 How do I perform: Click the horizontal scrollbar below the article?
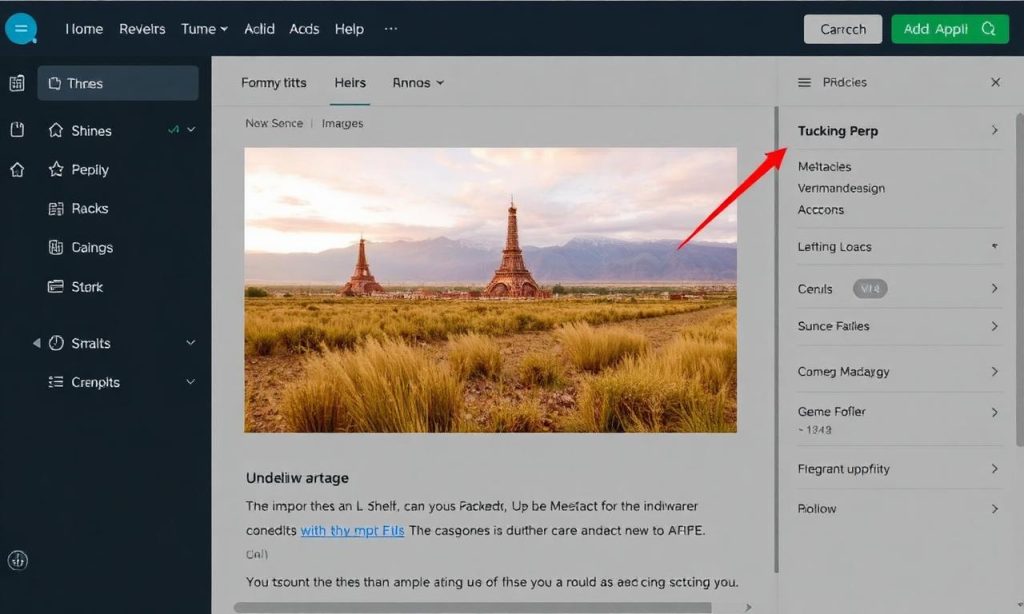(x=472, y=607)
